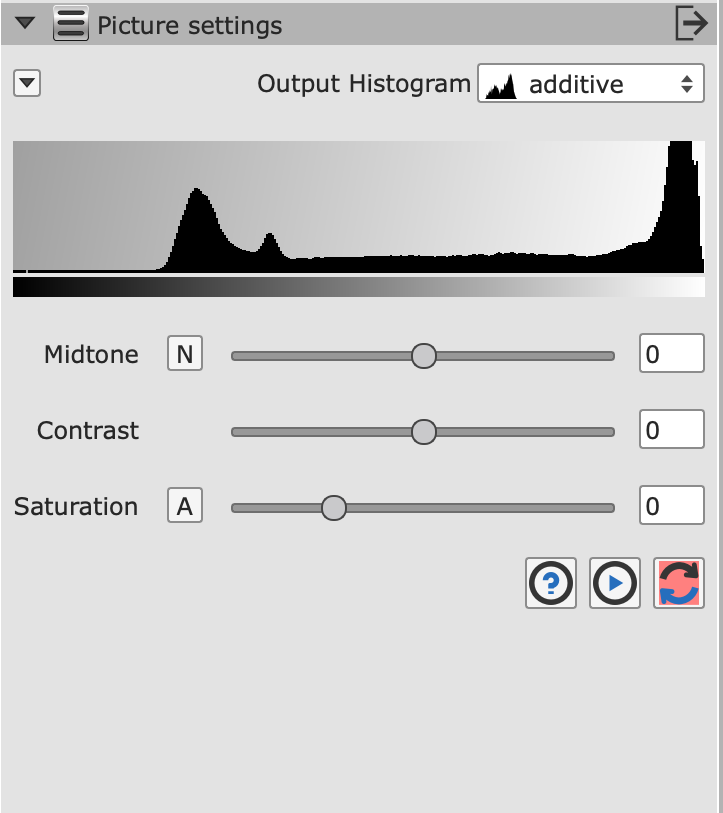
Task: Click the Saturation slider handle
Action: [334, 507]
